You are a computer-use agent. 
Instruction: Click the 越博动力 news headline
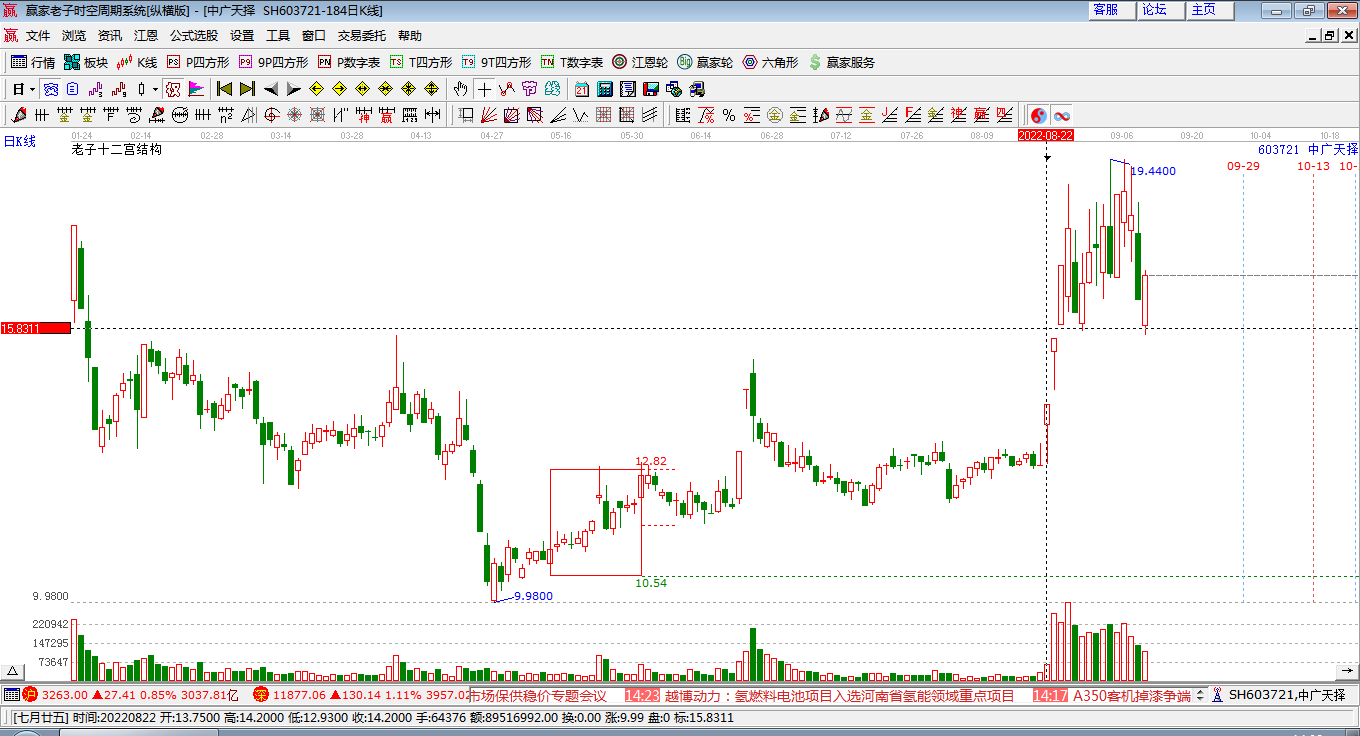click(x=839, y=695)
